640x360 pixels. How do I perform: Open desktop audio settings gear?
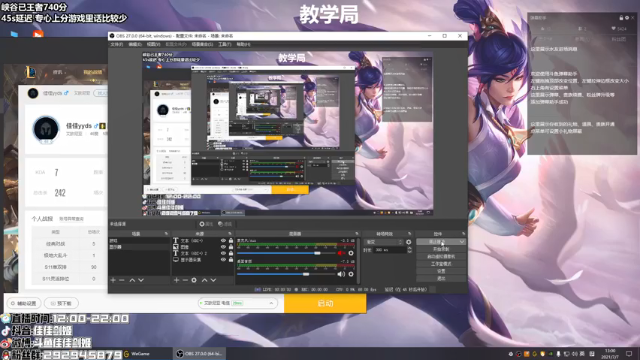pyautogui.click(x=351, y=274)
